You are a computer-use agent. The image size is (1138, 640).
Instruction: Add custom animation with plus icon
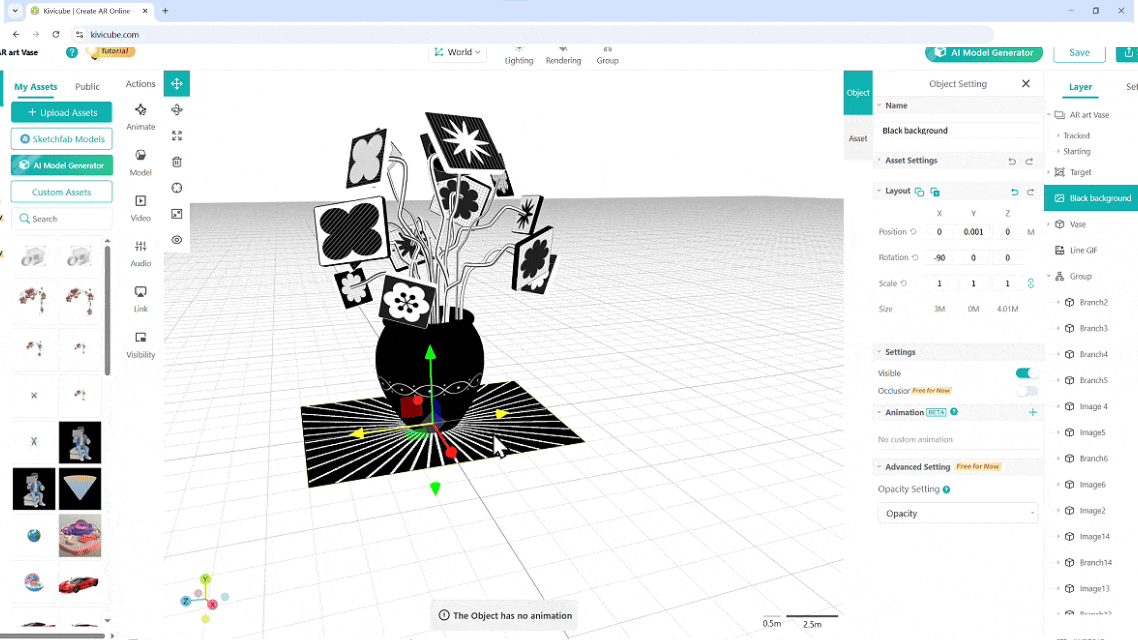[1033, 412]
